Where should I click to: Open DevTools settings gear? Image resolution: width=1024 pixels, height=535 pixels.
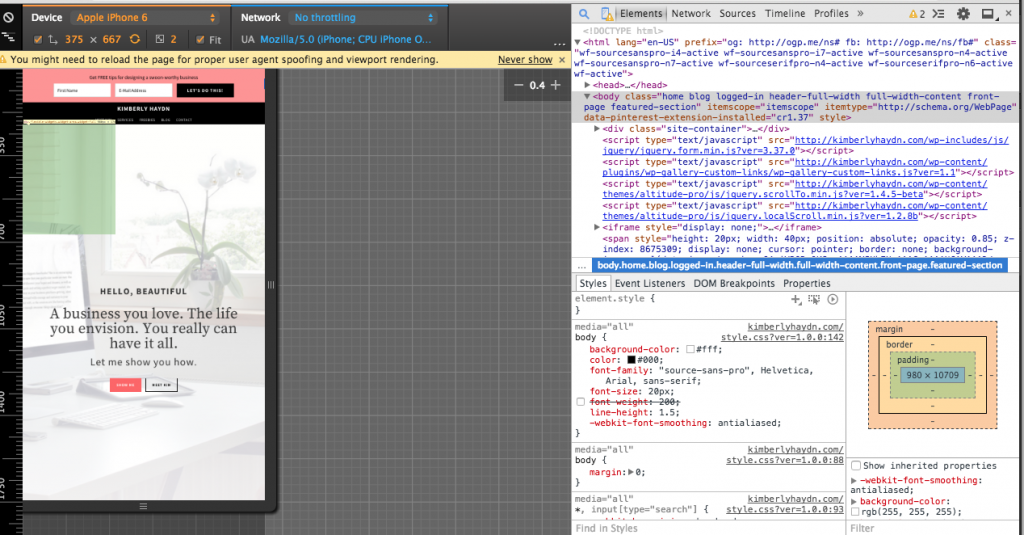(x=963, y=14)
